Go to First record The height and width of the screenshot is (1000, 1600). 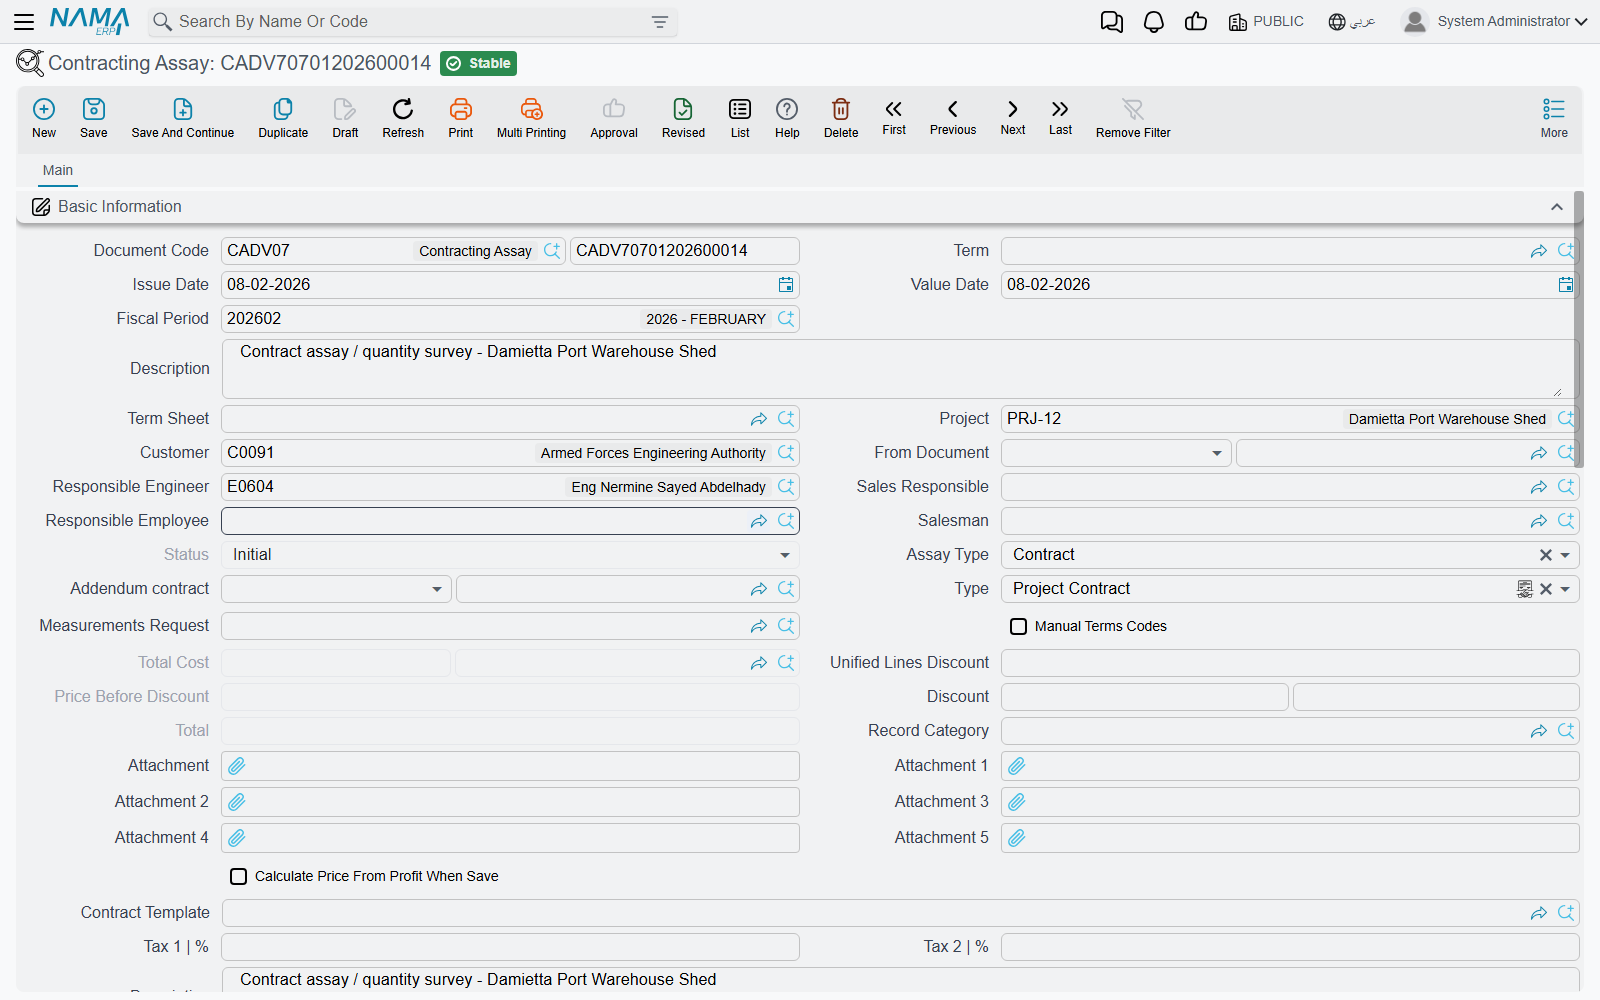(894, 117)
